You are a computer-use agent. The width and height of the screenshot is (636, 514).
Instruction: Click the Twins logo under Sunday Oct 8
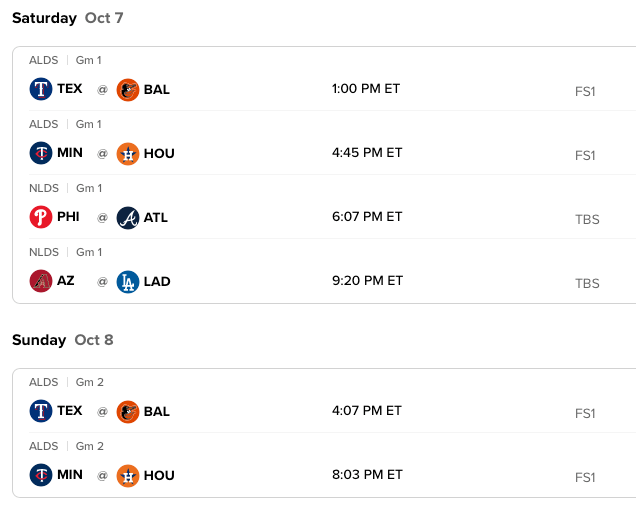(x=40, y=475)
